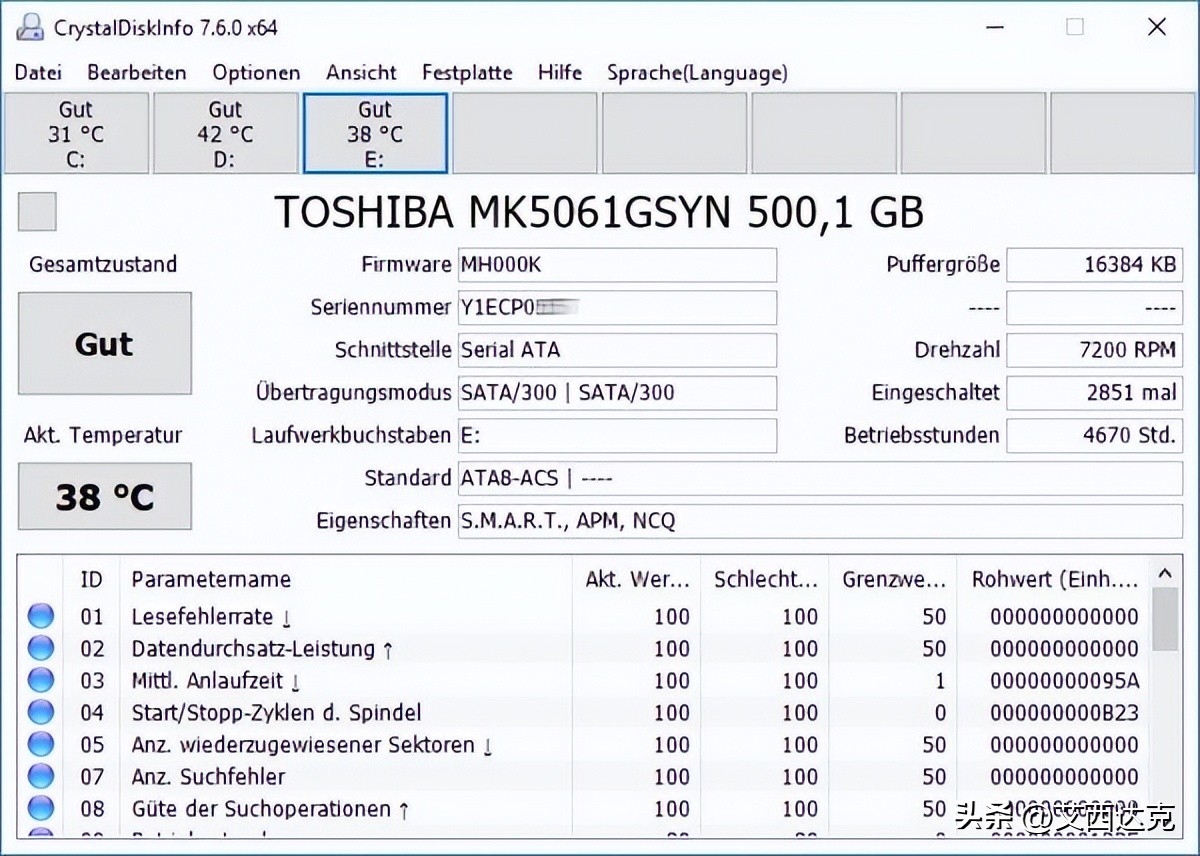Select the E: drive at 38 °C
This screenshot has height=856, width=1200.
tap(375, 134)
